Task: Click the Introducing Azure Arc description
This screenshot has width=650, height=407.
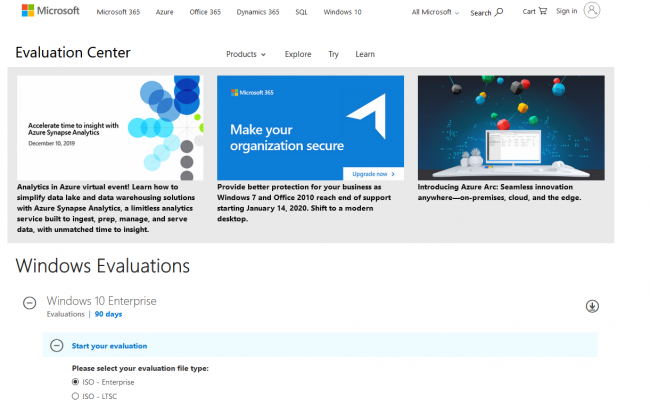Action: click(x=499, y=192)
